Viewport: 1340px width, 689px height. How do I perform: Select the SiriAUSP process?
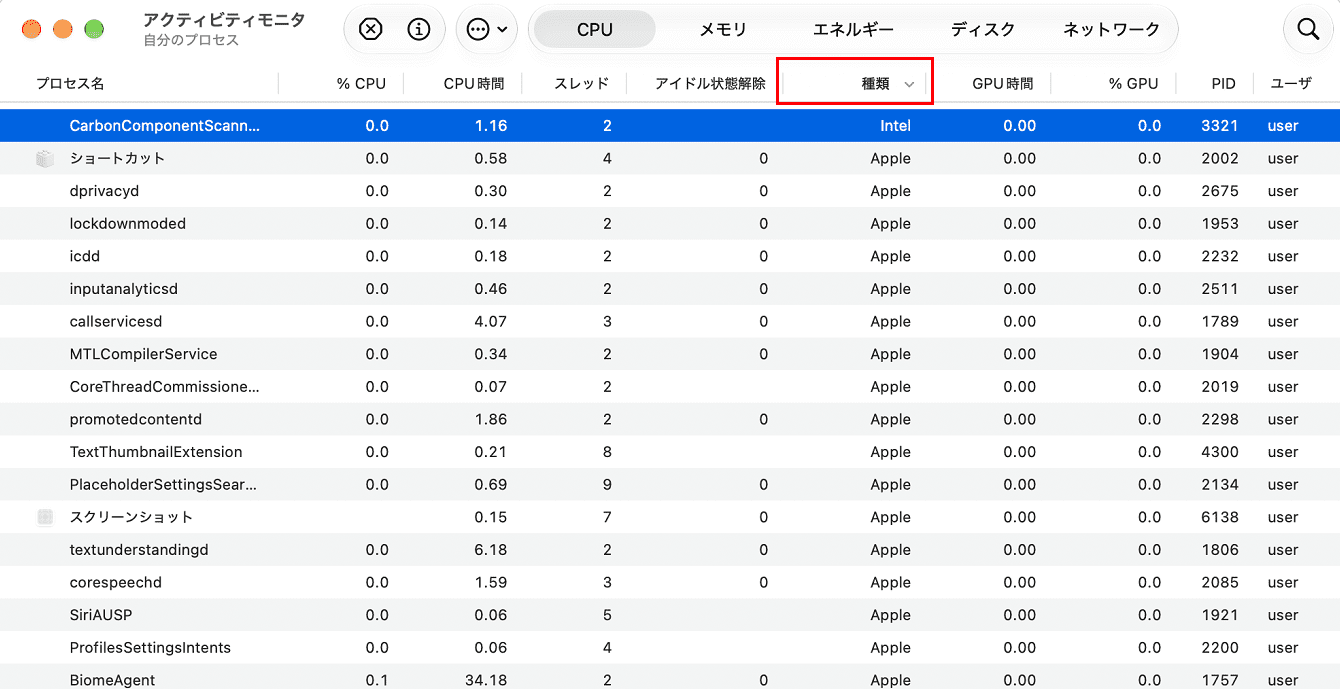pos(670,615)
